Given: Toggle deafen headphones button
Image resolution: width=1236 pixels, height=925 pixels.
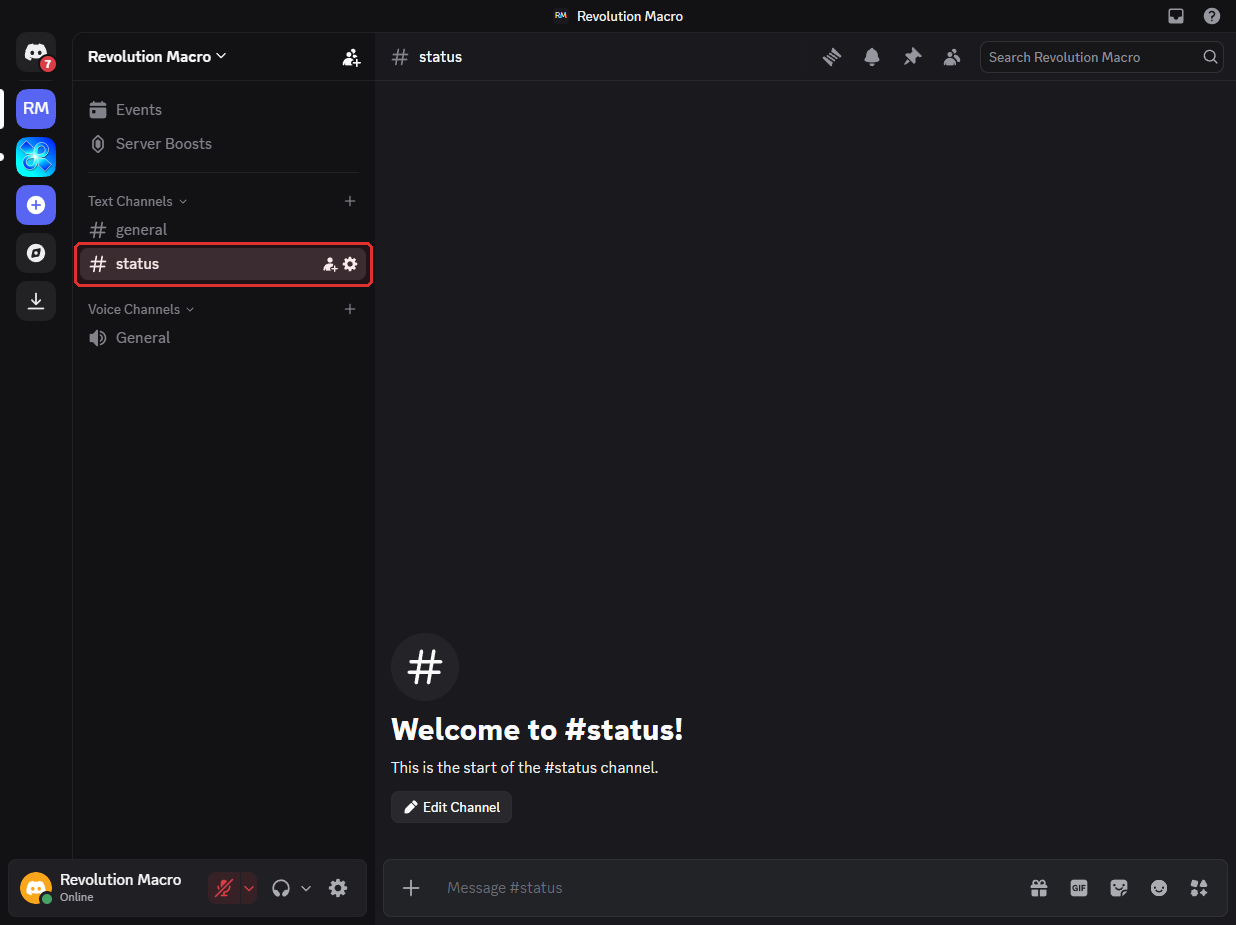Looking at the screenshot, I should pyautogui.click(x=281, y=888).
